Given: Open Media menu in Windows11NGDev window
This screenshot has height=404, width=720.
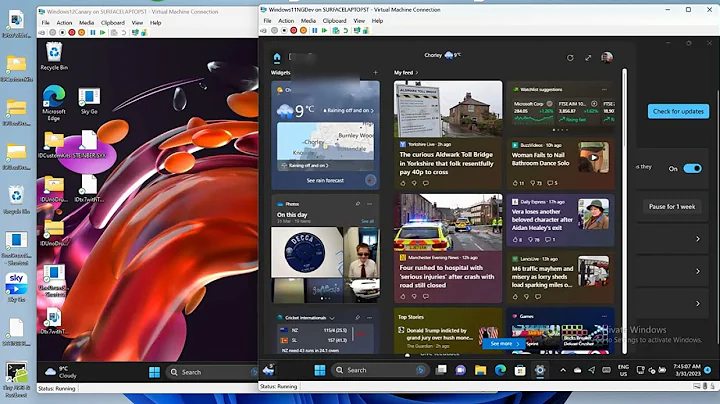Looking at the screenshot, I should click(308, 21).
